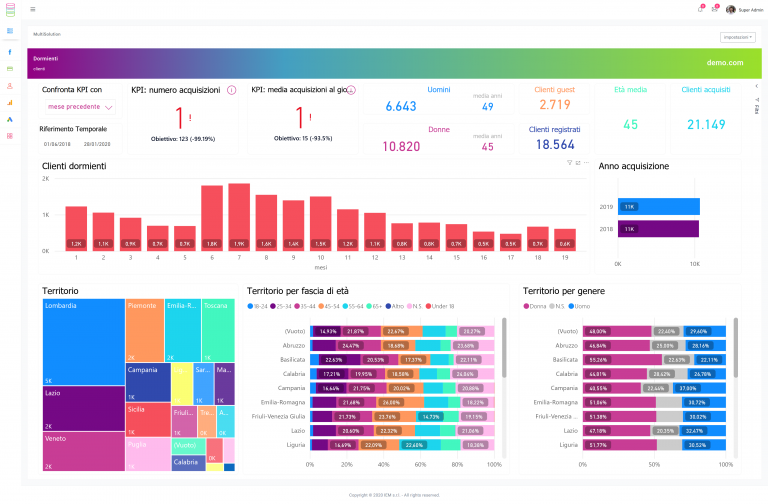Toggle the 18-24 legend item
Screen dimensions: 768x504
click(257, 307)
